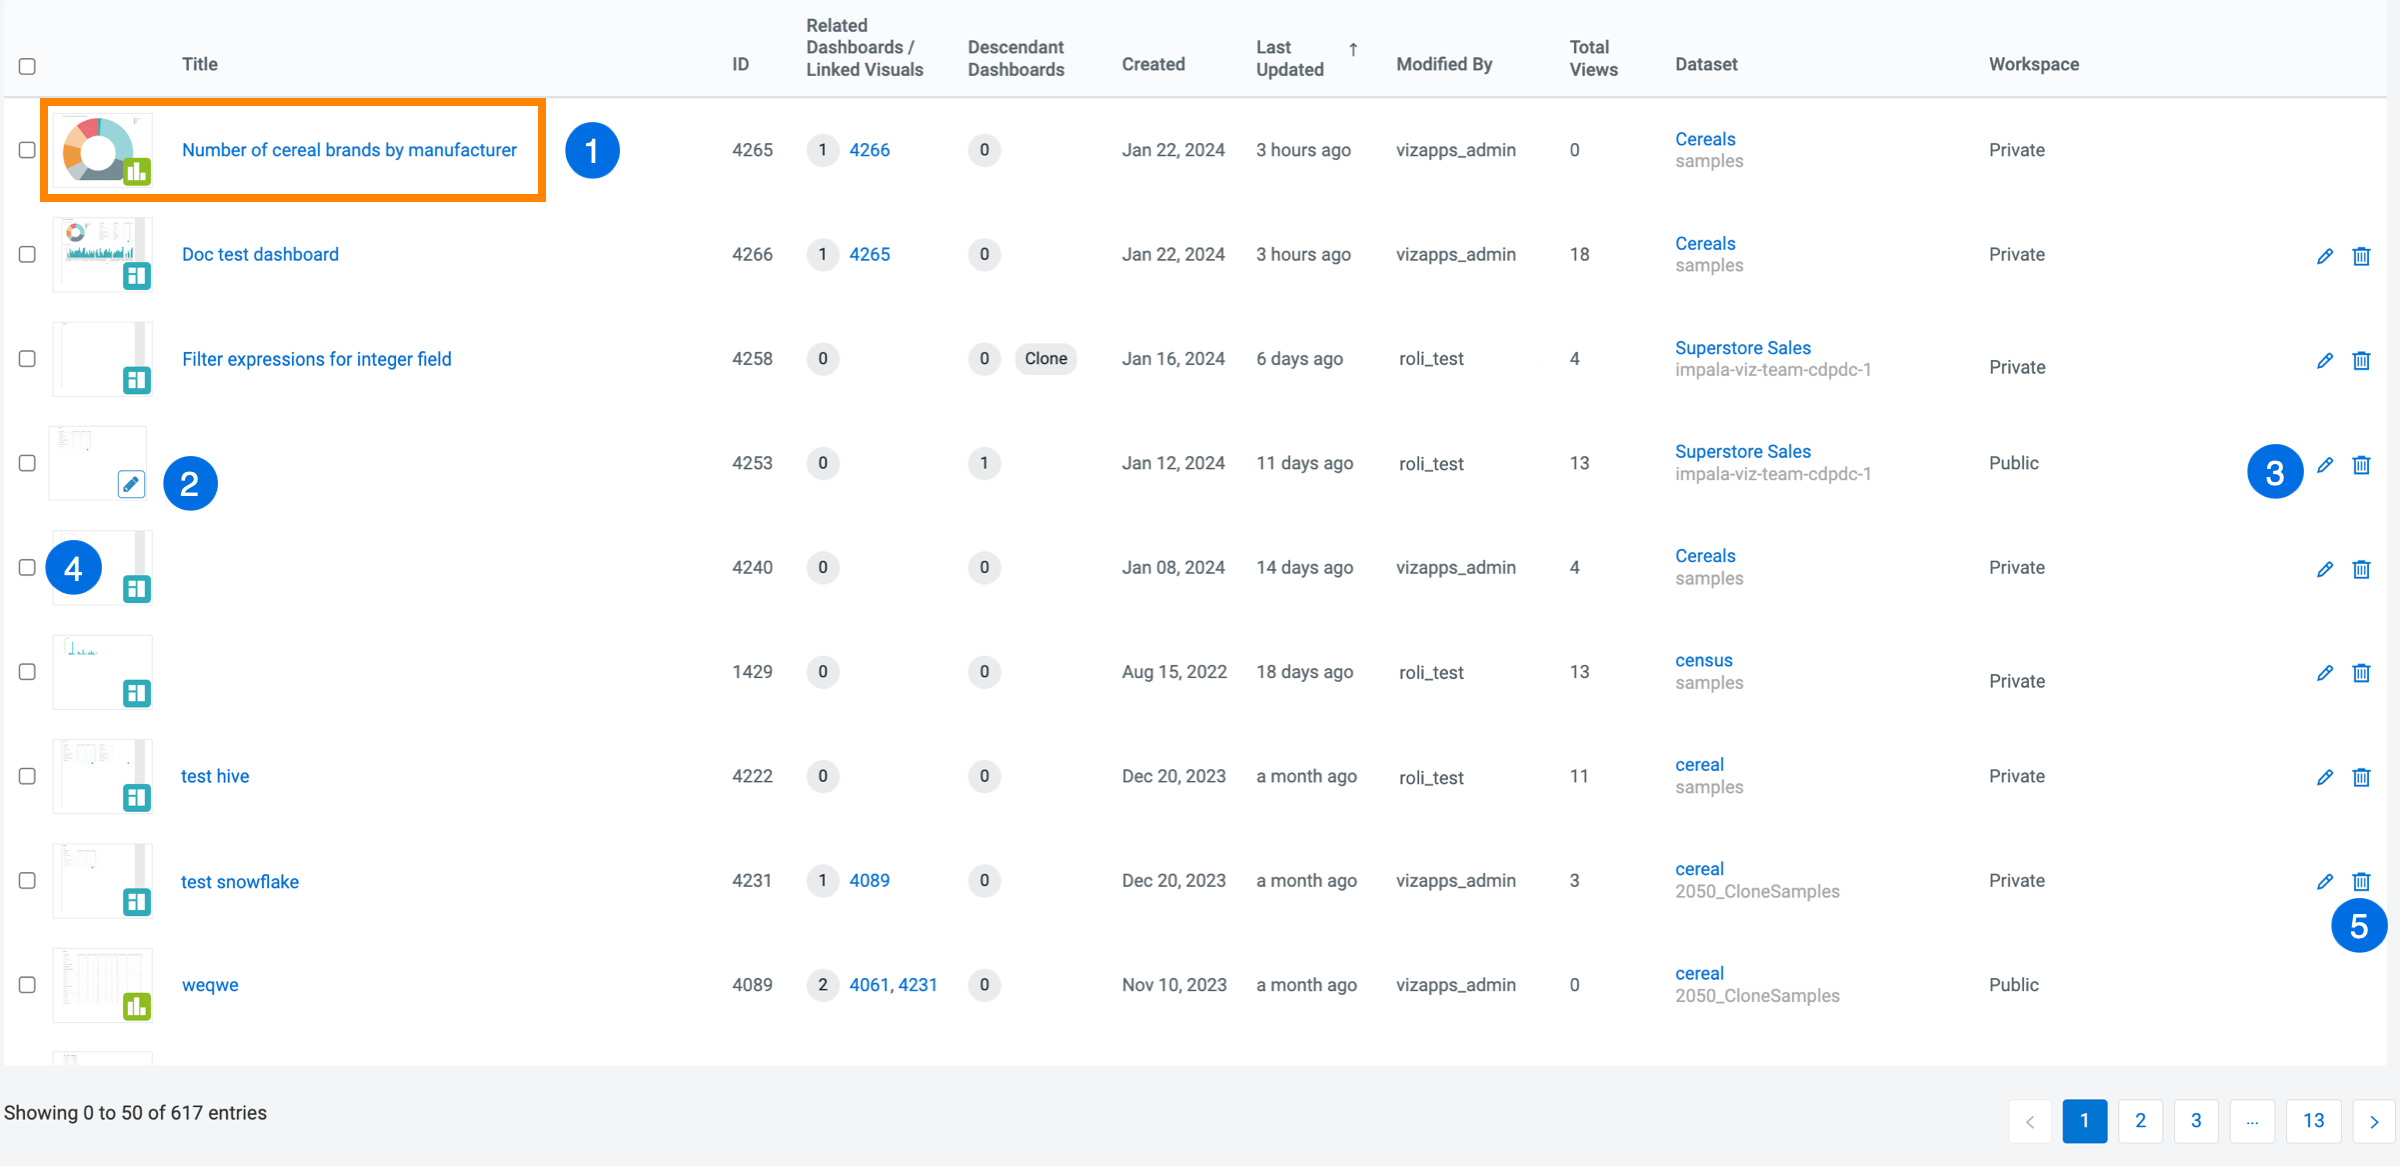
Task: Click the Last Updated sort arrow
Action: point(1353,49)
